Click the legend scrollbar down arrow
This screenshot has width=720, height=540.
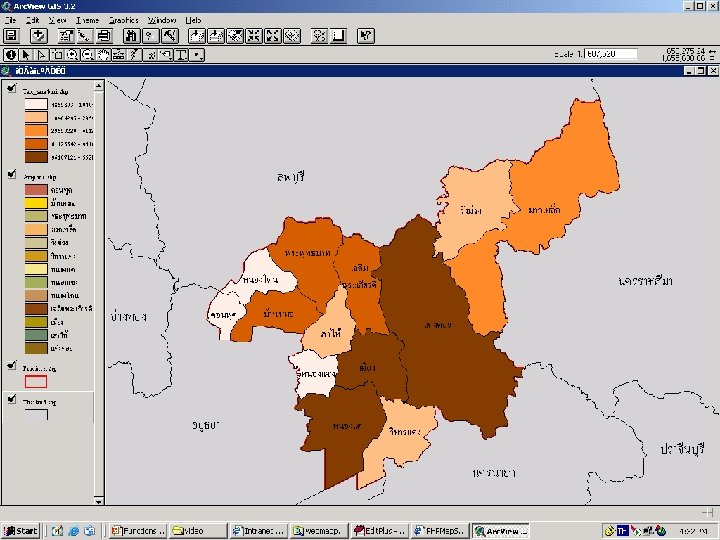99,501
